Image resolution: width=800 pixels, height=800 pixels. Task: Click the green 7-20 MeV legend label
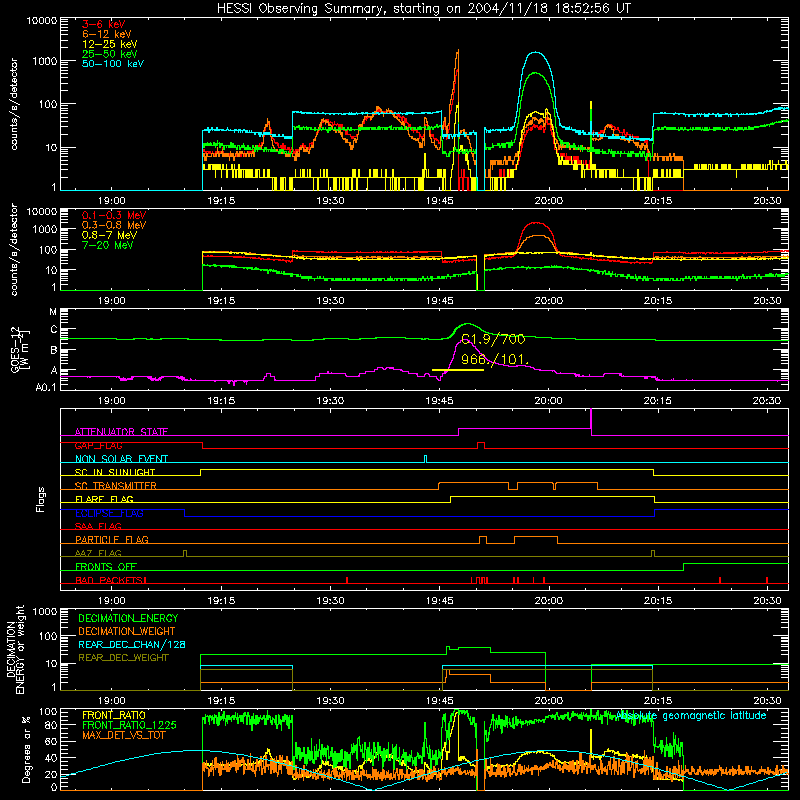[x=108, y=245]
